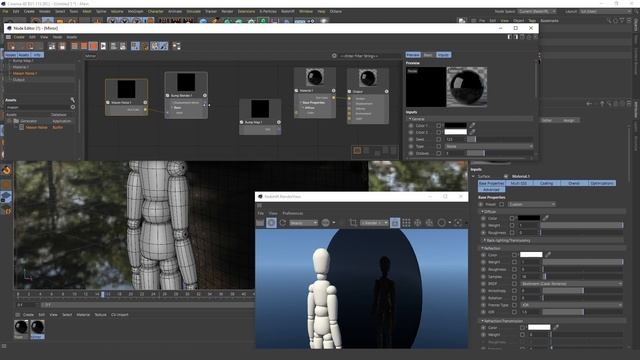Screen dimensions: 640x360
Task: Click the Seed value field
Action: point(455,139)
